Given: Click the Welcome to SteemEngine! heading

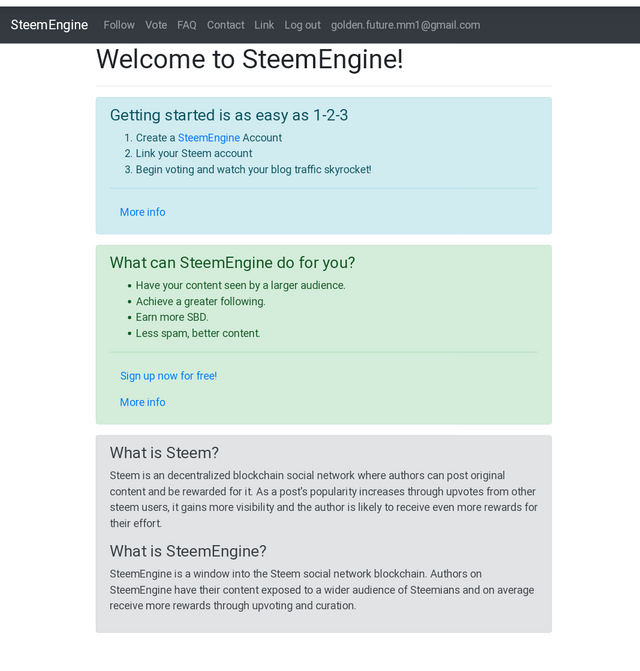Looking at the screenshot, I should 250,59.
